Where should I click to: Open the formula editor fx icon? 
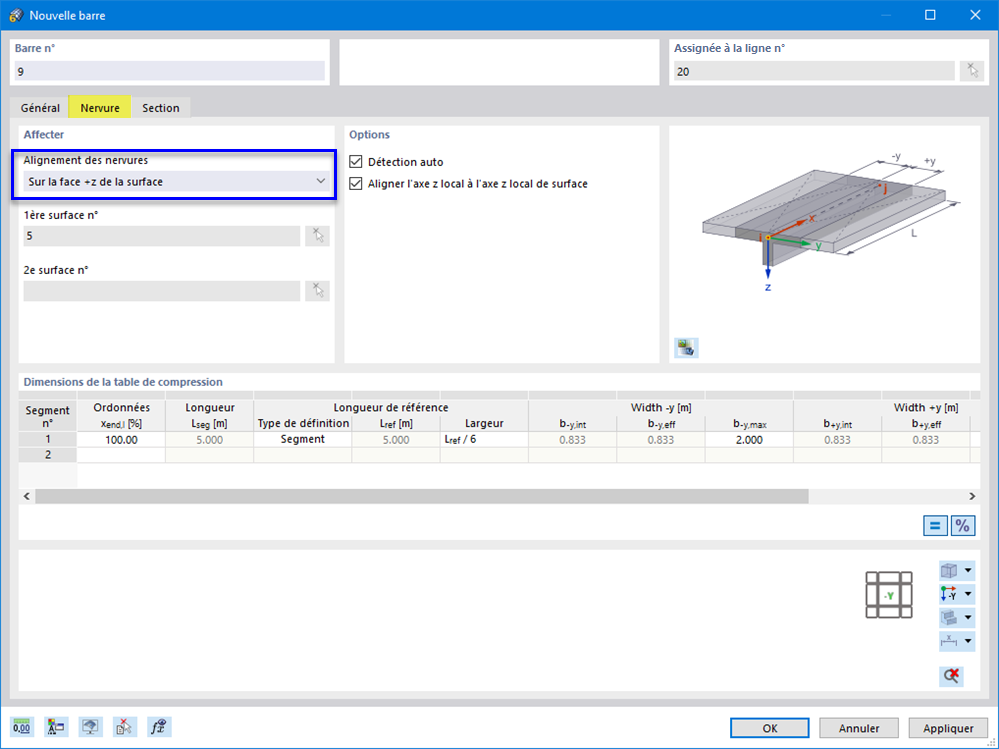[159, 727]
